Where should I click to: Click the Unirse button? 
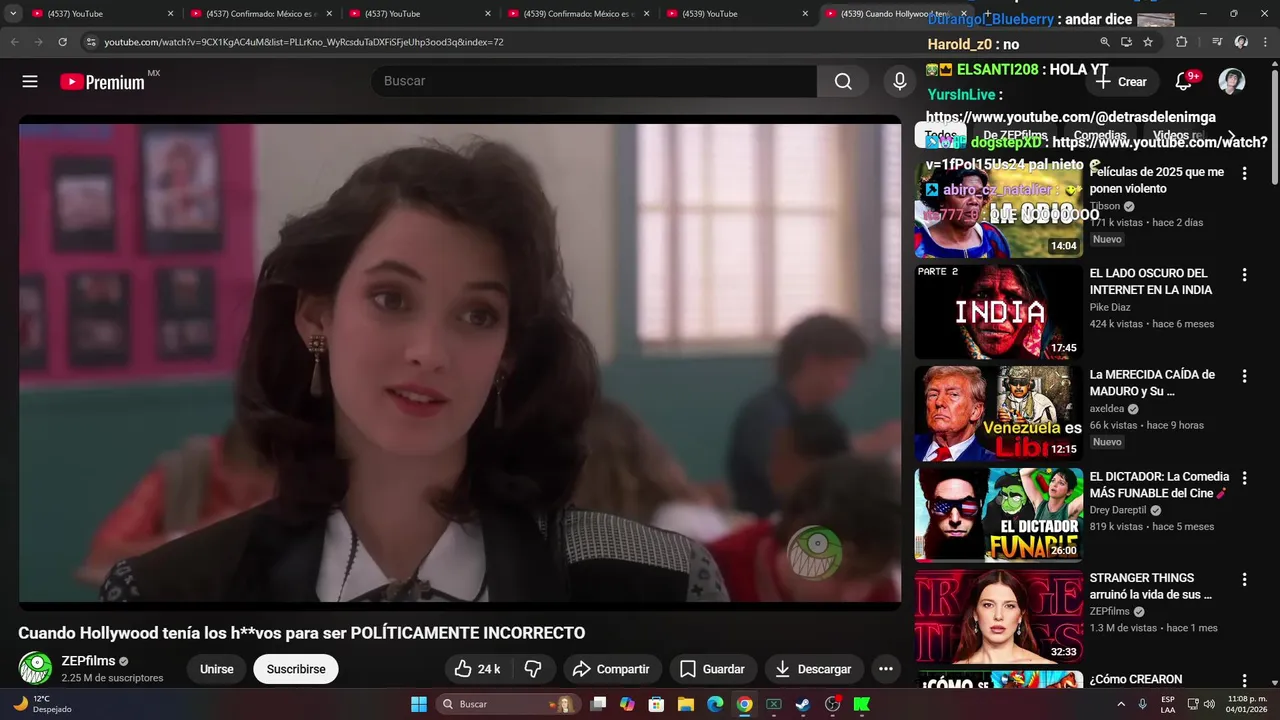(216, 669)
